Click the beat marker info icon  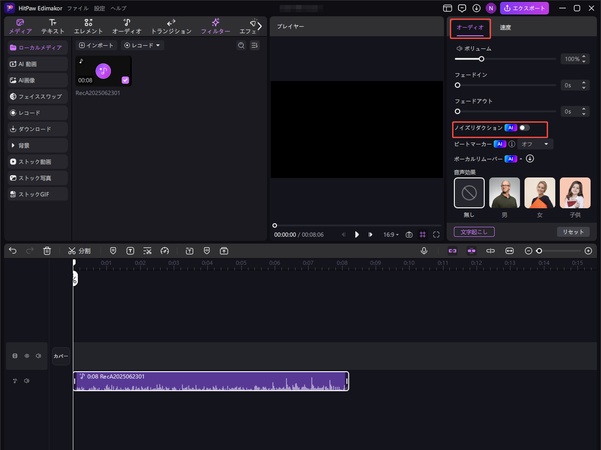click(512, 144)
